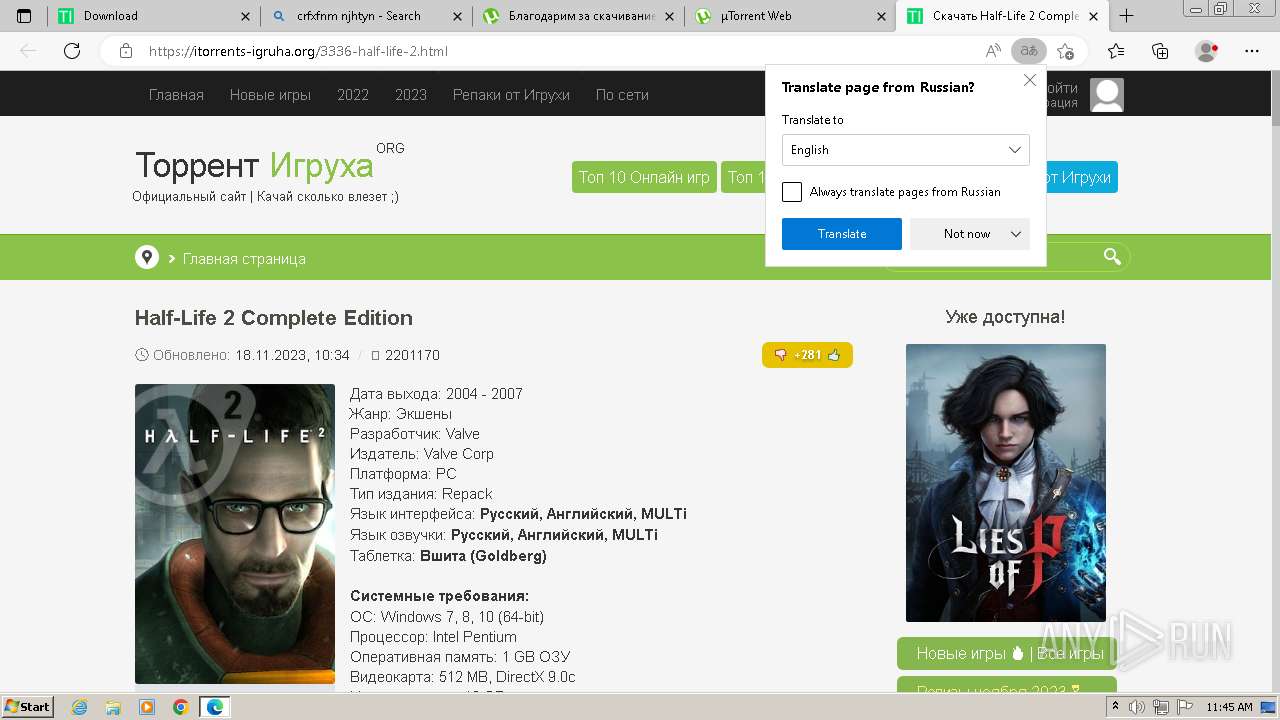
Task: Click the user avatar icon in header
Action: (1106, 95)
